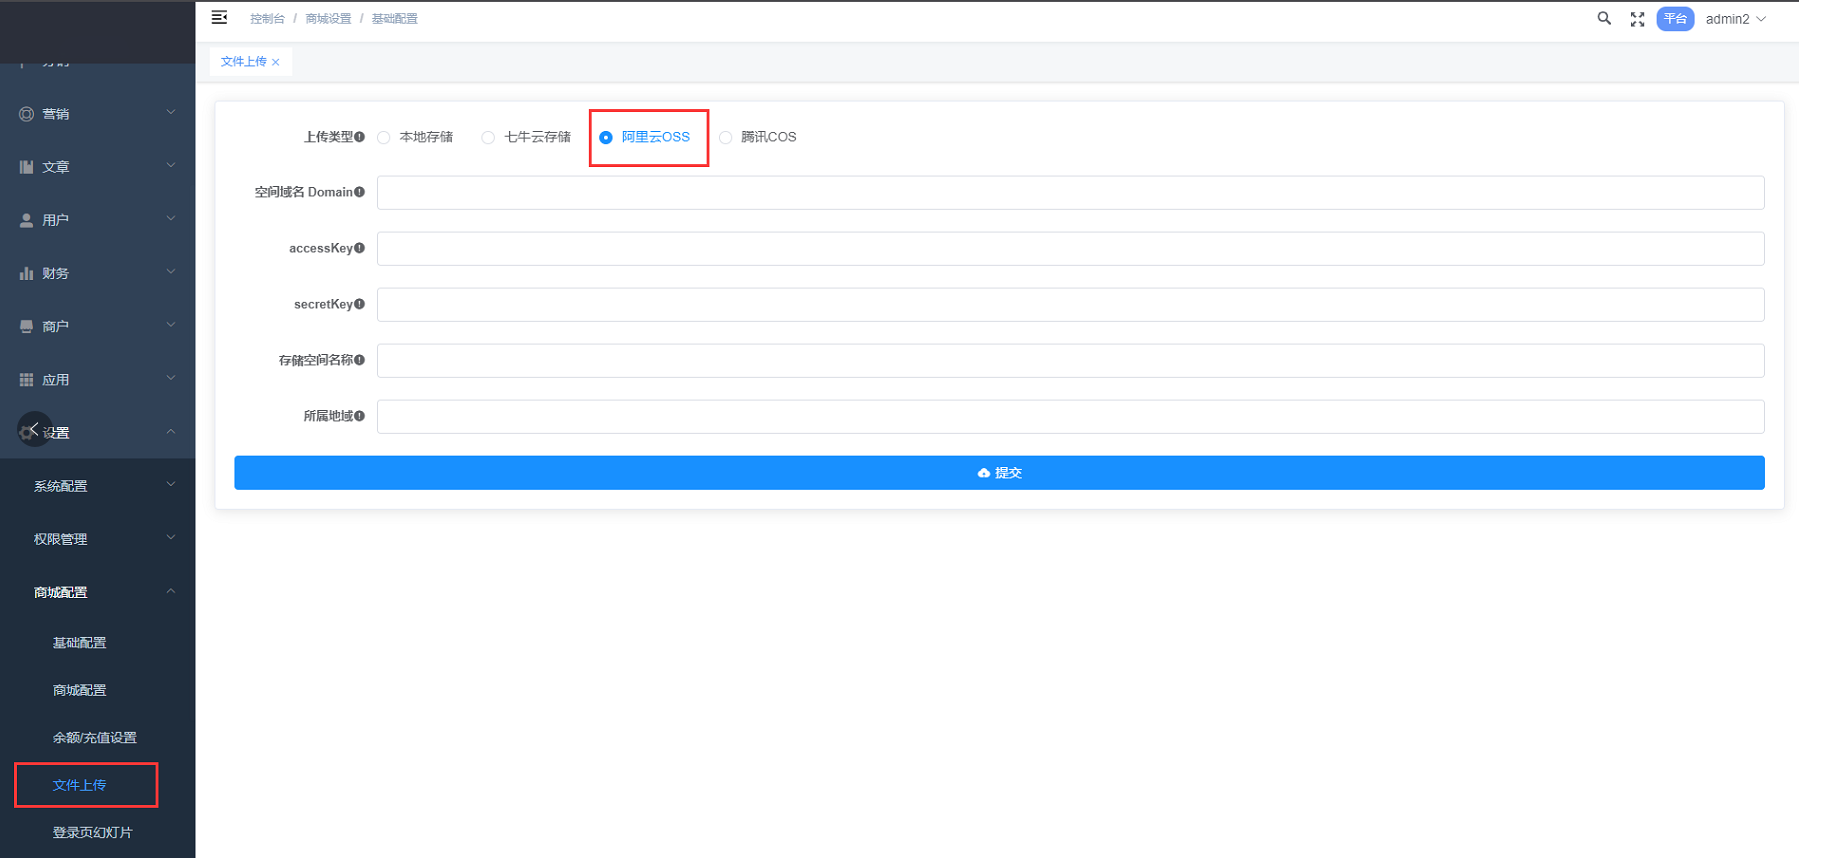Viewport: 1833px width, 860px height.
Task: Select 腾讯COS upload type
Action: coord(758,137)
